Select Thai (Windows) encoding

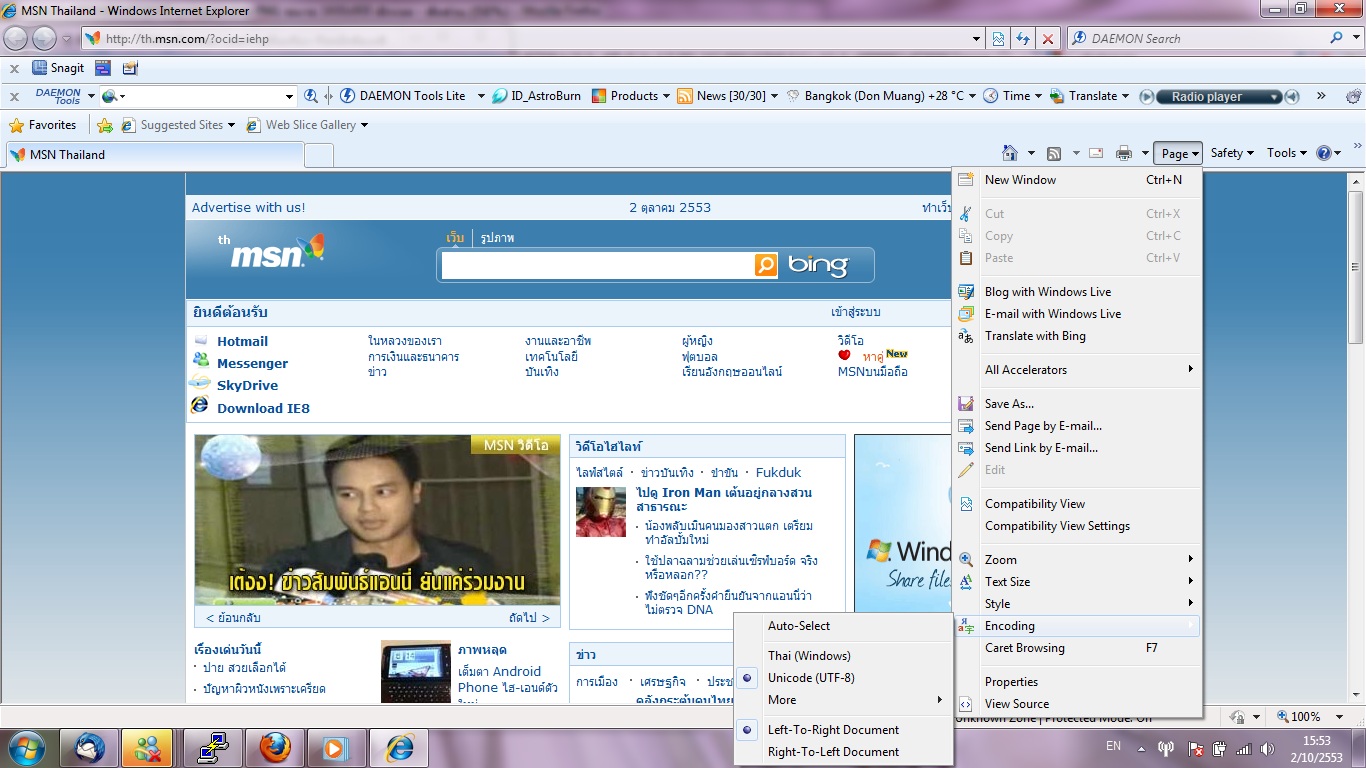click(809, 656)
